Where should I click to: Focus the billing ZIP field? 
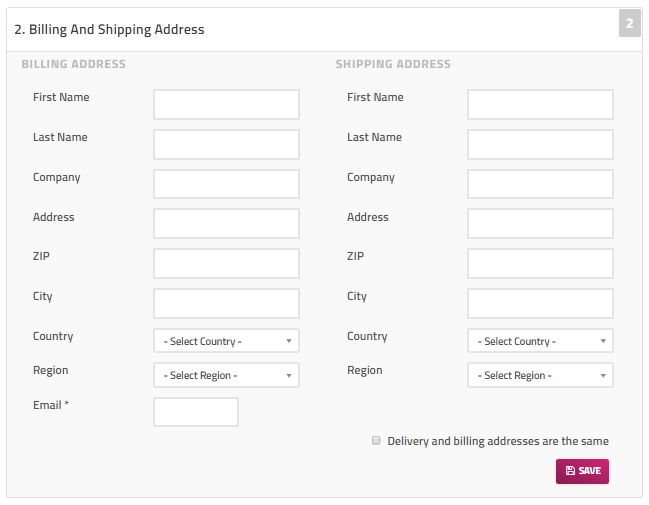[226, 263]
